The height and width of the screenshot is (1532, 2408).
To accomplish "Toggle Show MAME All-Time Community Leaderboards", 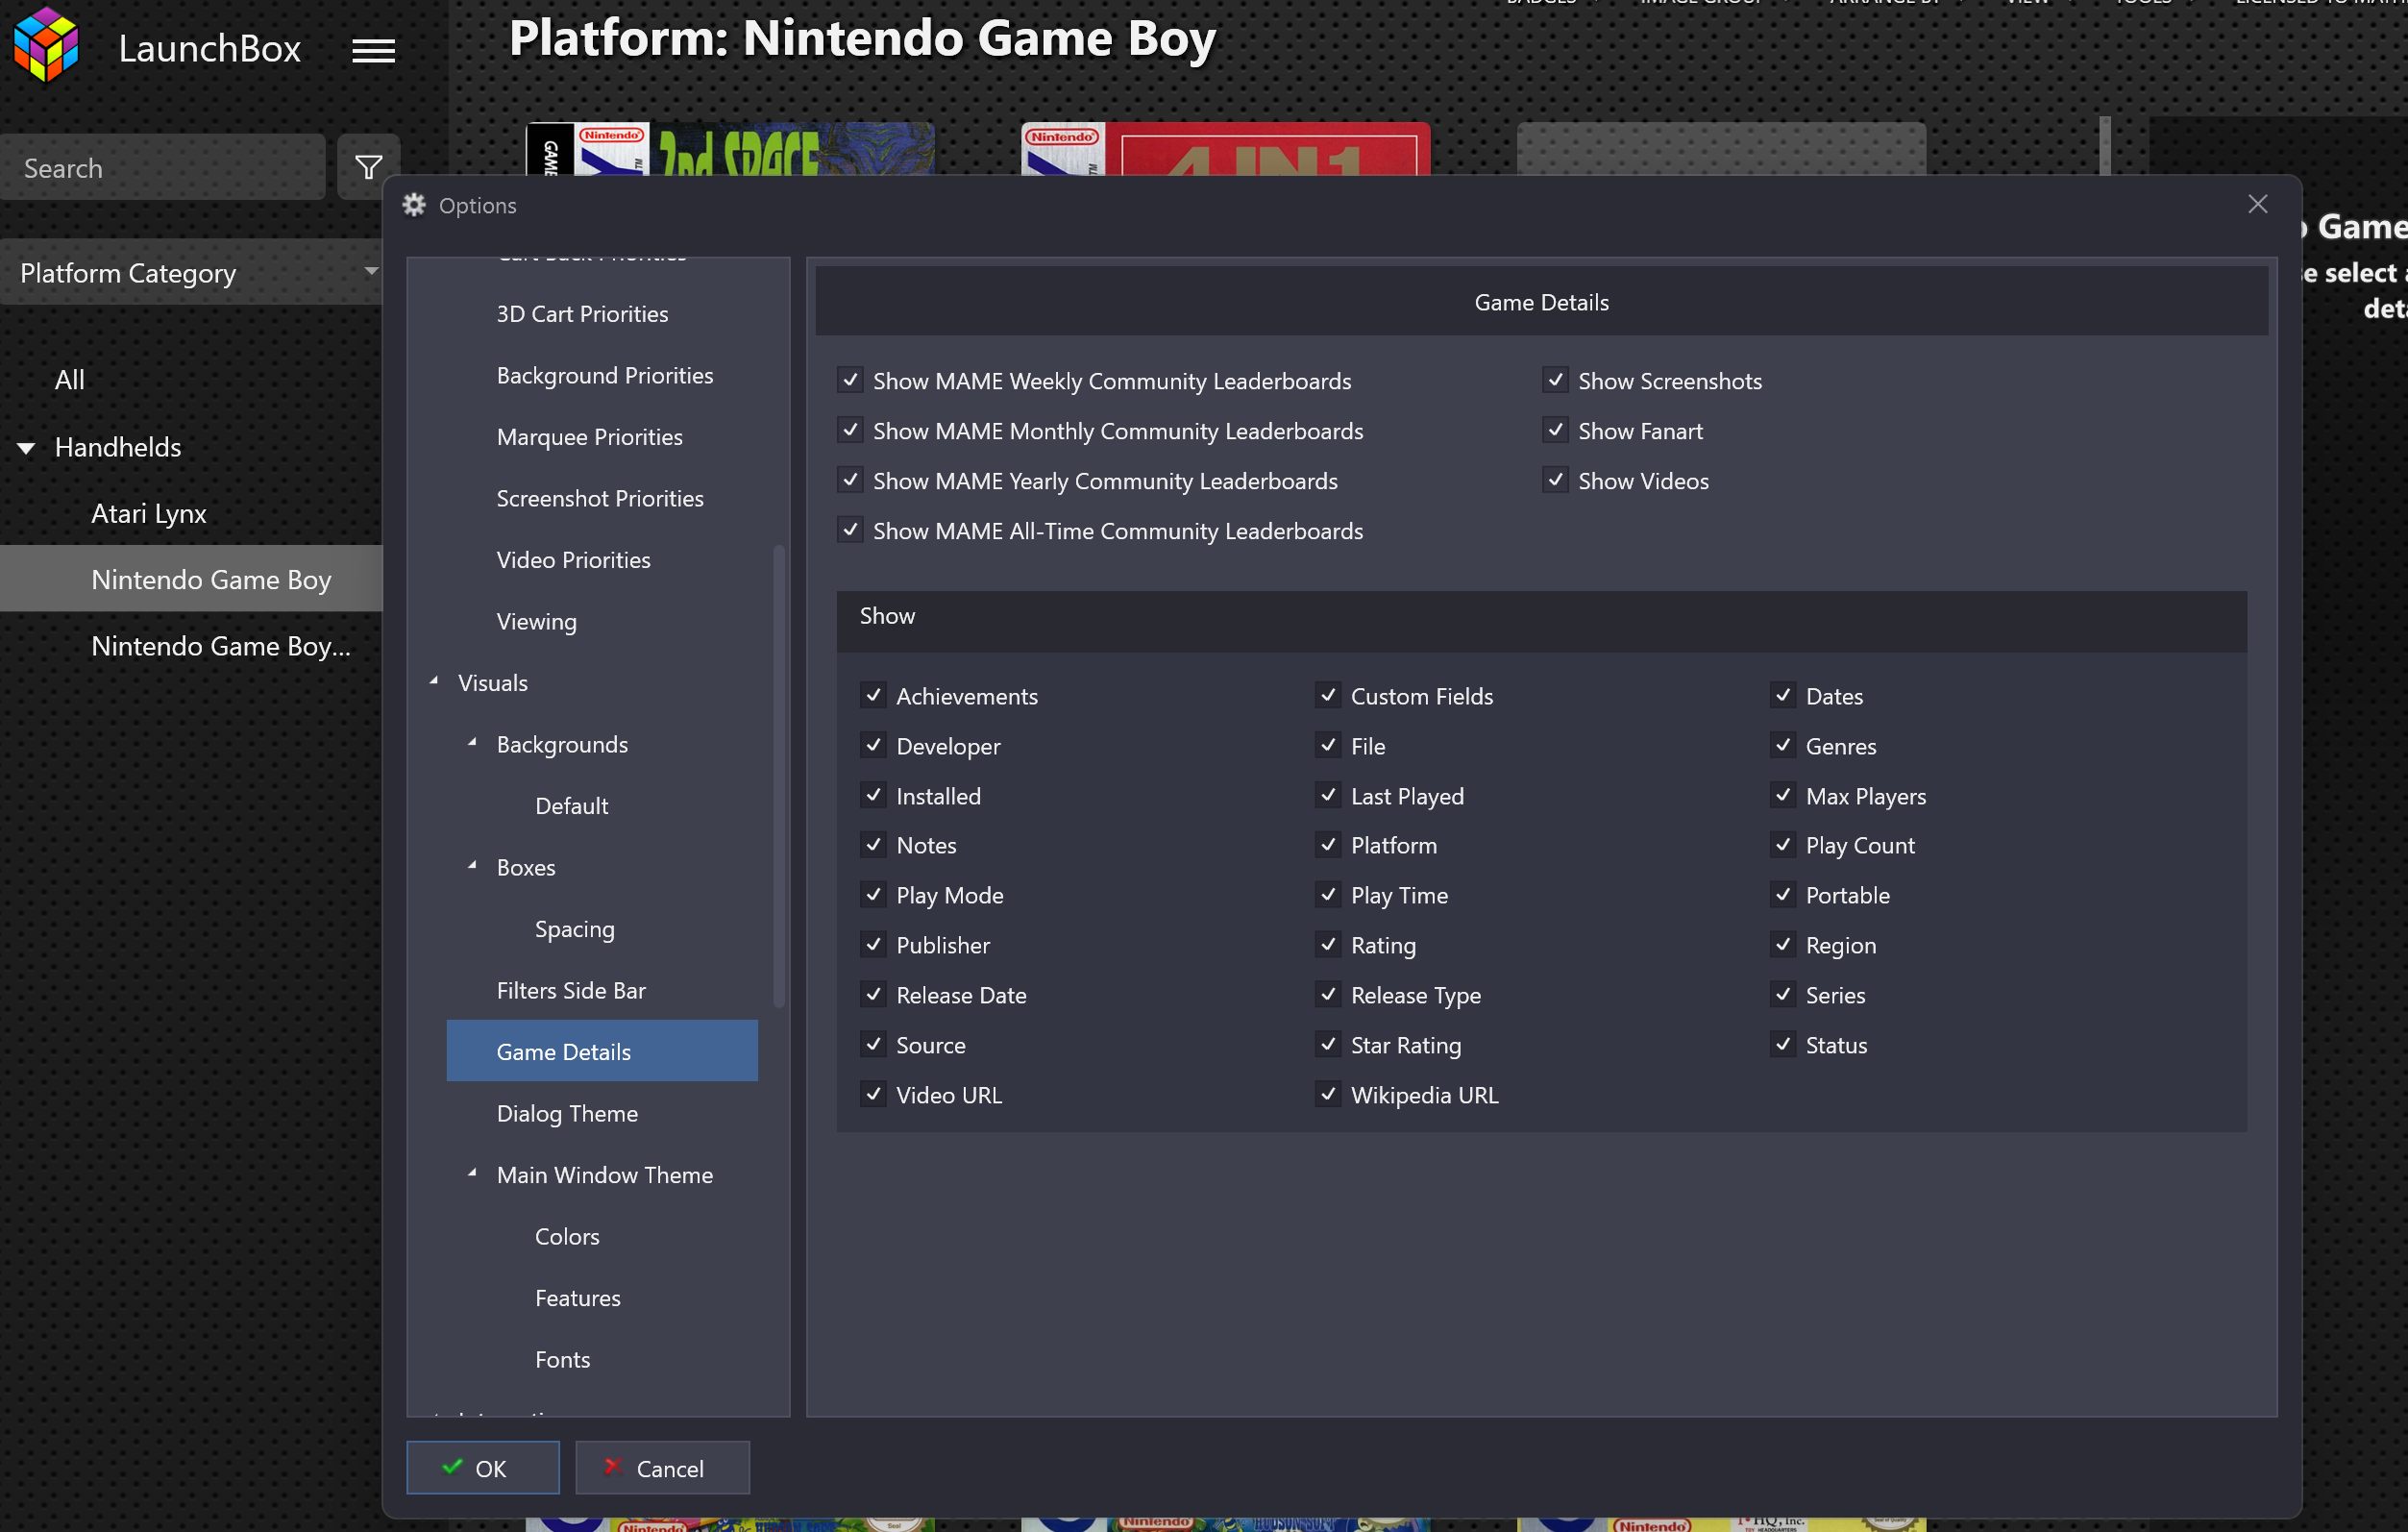I will click(x=850, y=530).
